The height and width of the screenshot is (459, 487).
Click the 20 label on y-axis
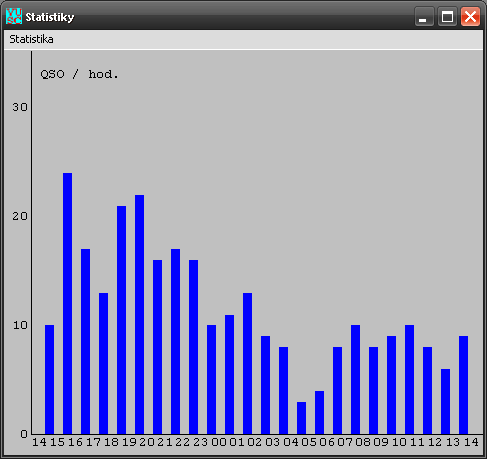[20, 216]
